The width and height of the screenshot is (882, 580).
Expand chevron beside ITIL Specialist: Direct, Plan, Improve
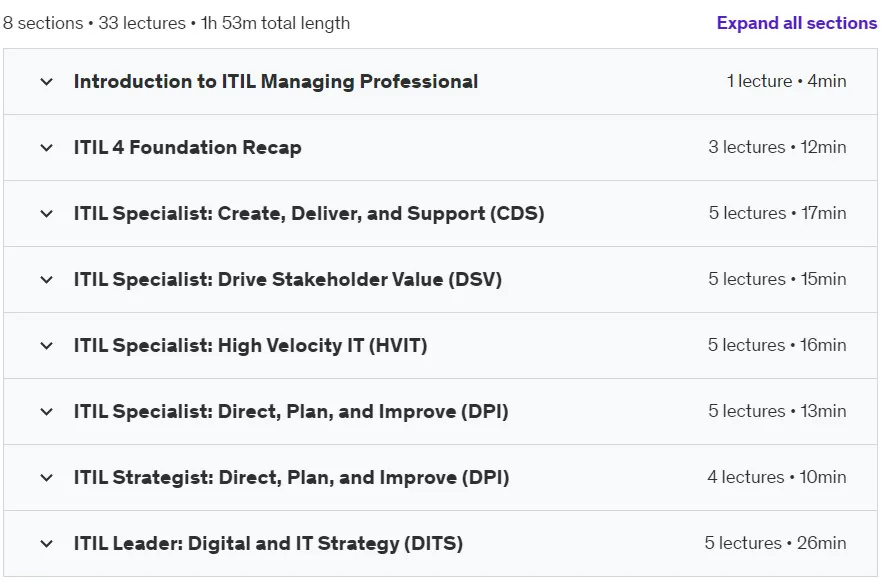[47, 412]
